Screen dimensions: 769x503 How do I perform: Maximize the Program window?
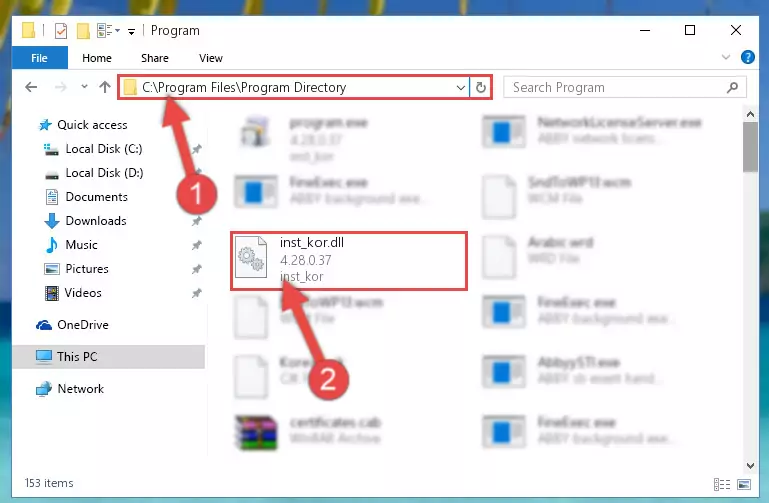[690, 30]
